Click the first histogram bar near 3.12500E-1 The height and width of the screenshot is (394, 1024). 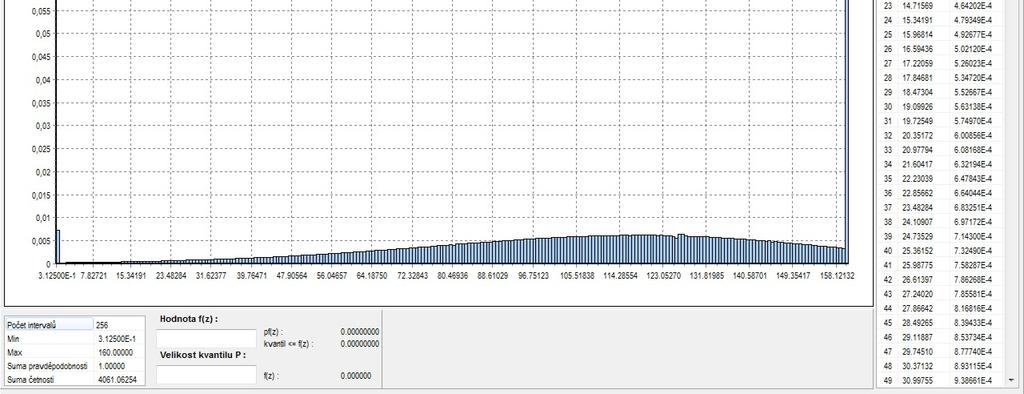click(x=58, y=247)
